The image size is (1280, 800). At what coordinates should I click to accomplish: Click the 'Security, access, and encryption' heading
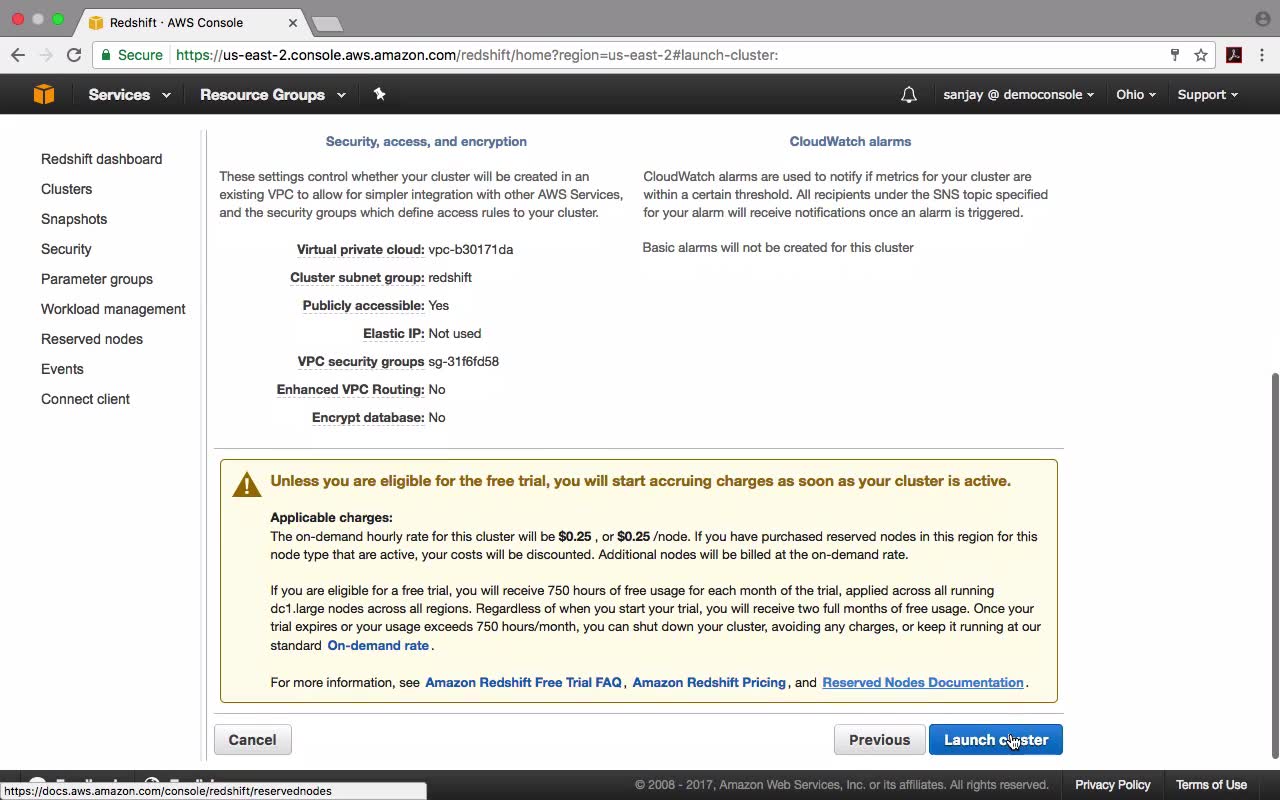(x=426, y=141)
